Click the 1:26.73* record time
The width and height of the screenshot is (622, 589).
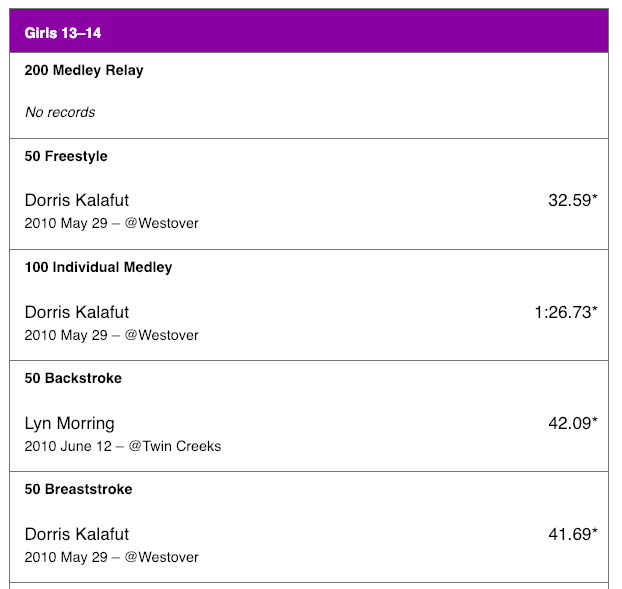click(x=566, y=312)
